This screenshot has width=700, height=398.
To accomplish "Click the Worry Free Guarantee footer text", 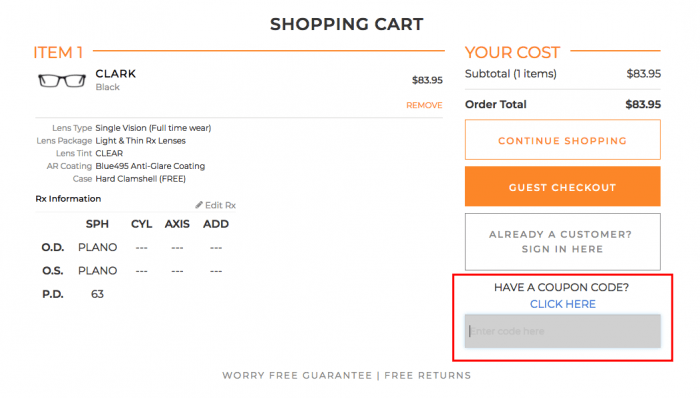I will [x=297, y=376].
